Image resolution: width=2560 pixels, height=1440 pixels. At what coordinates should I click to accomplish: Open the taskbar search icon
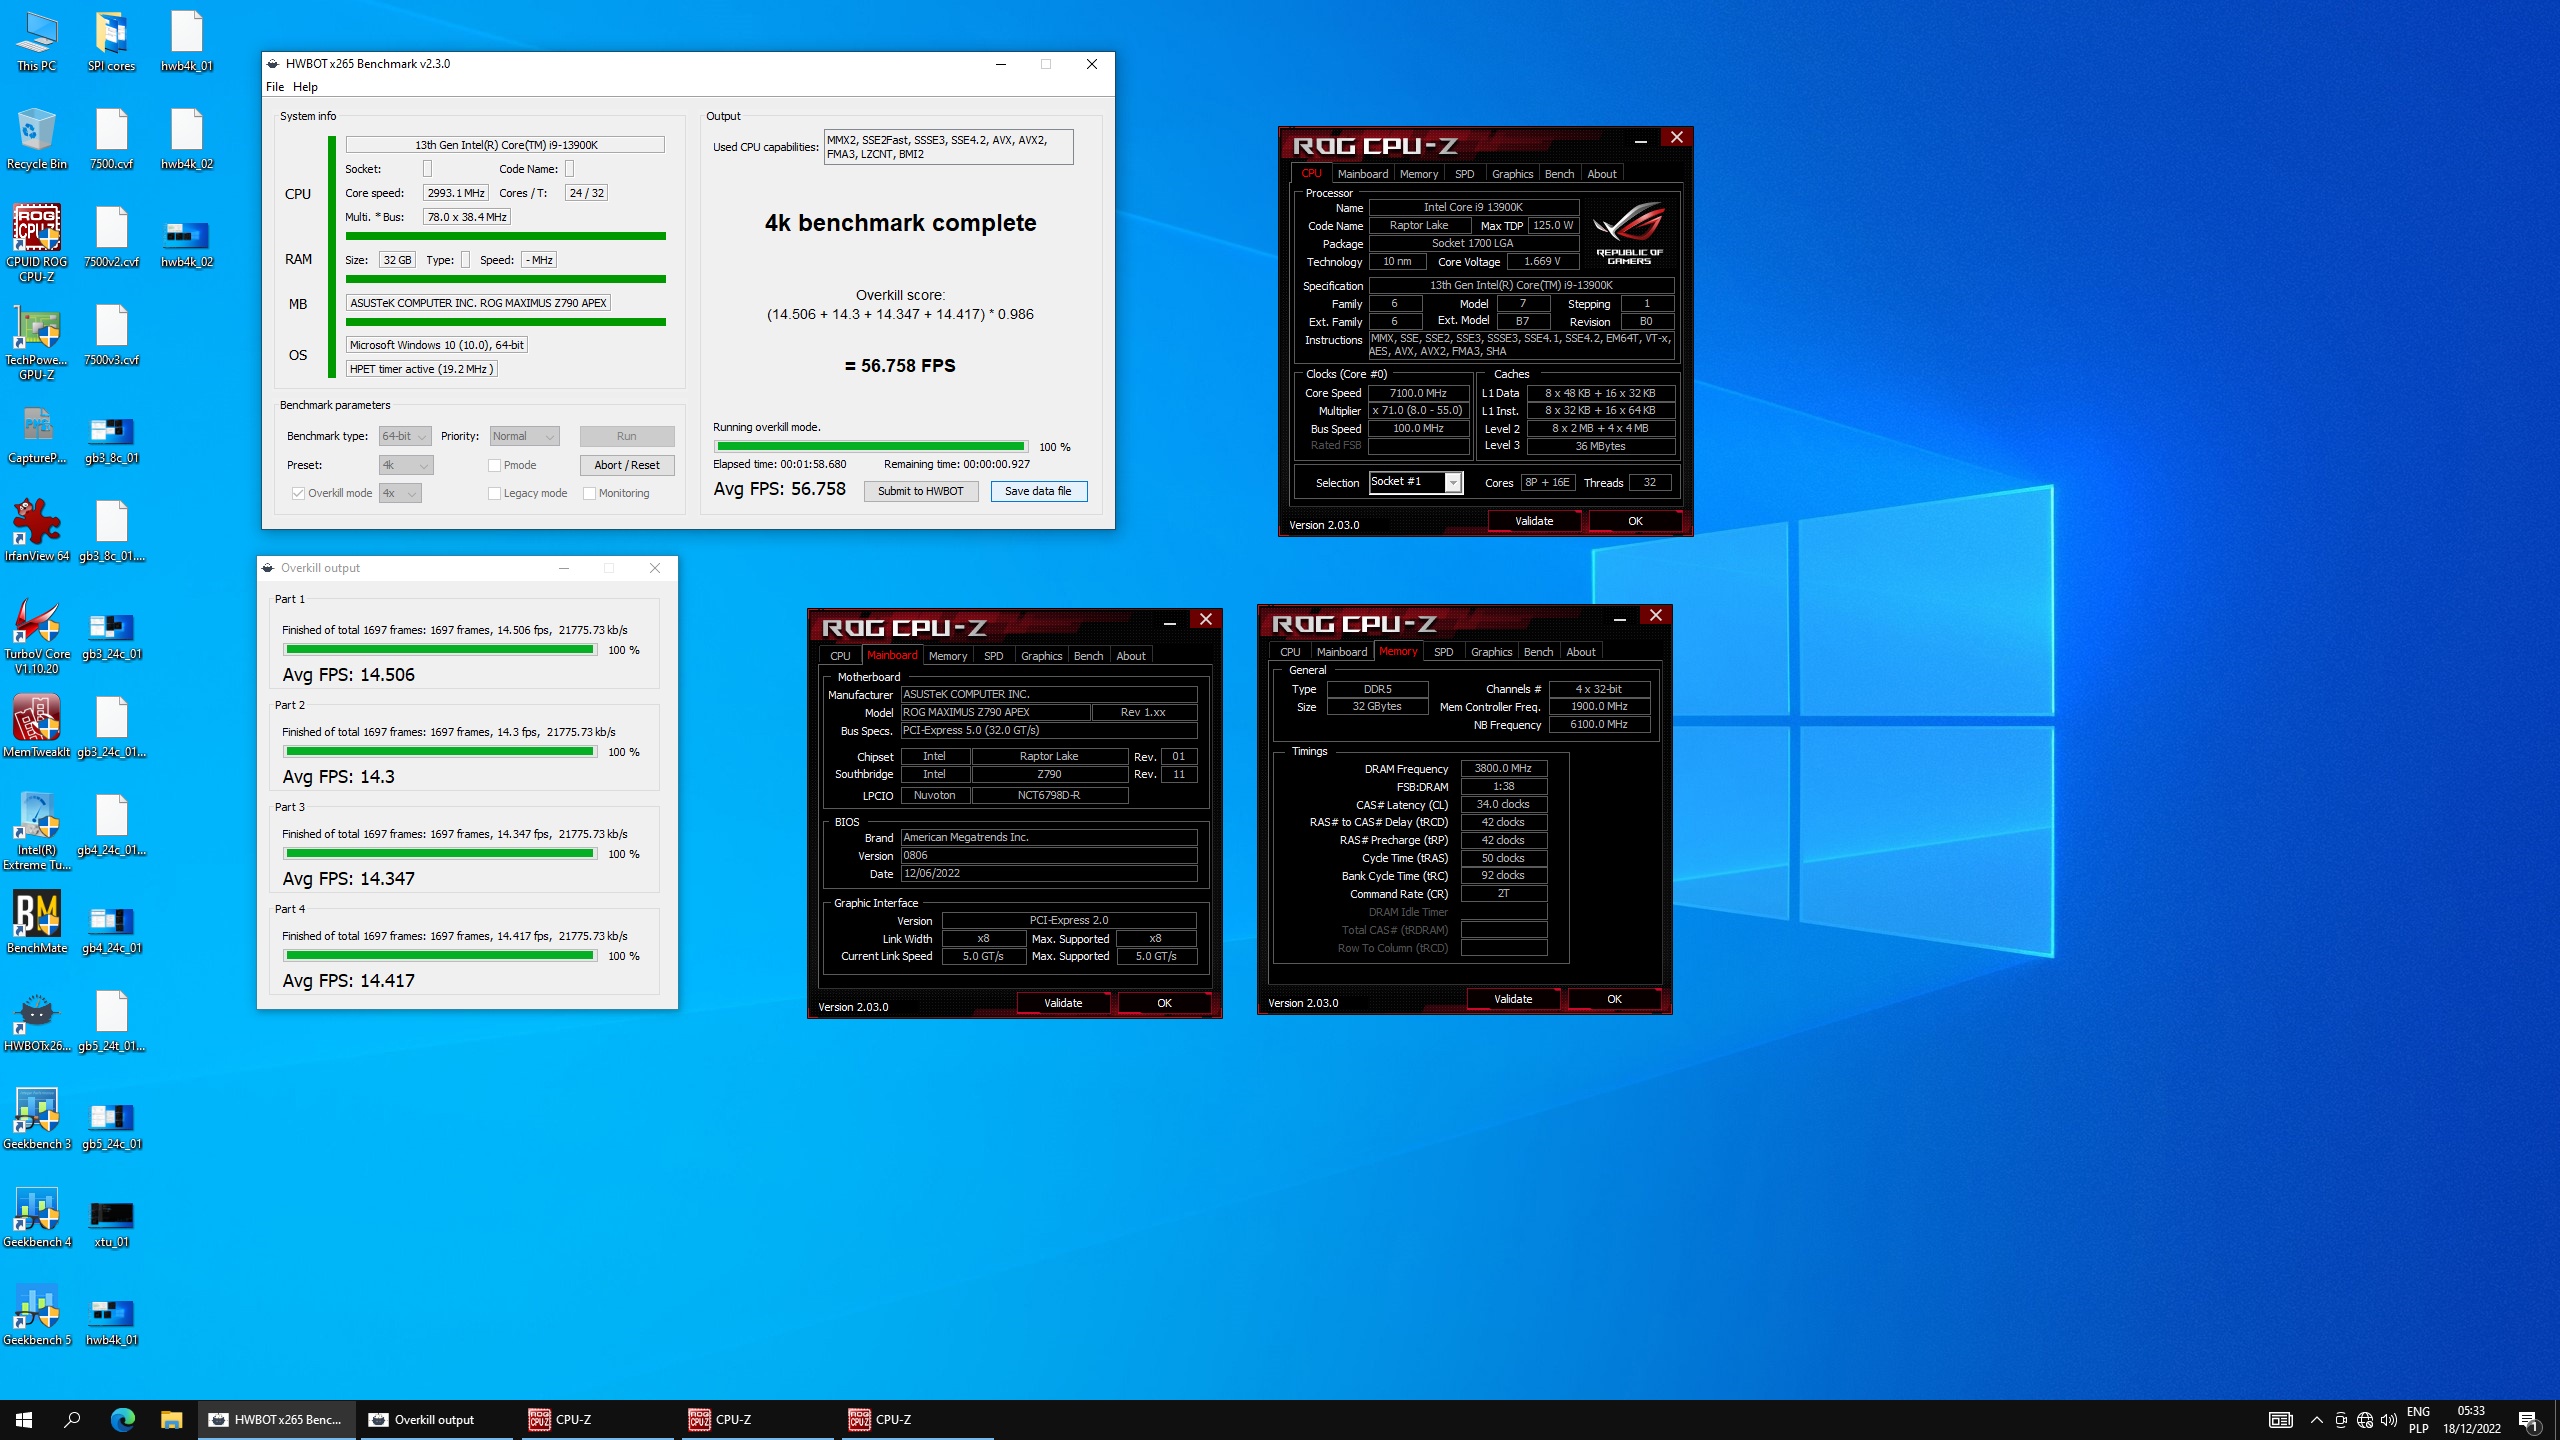pos(72,1420)
